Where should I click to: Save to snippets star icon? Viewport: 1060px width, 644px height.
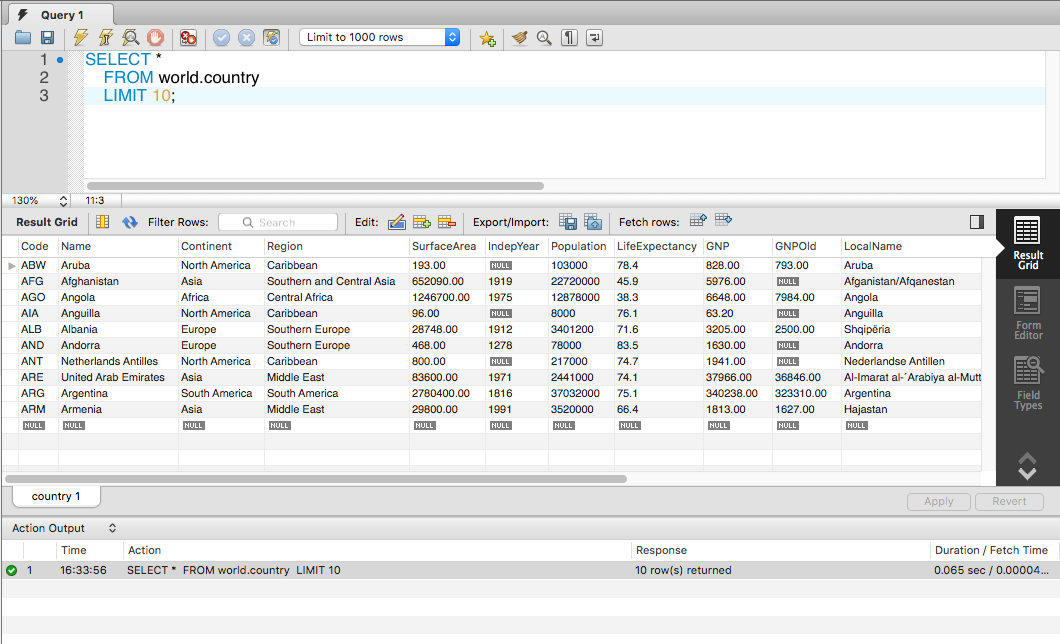click(487, 39)
